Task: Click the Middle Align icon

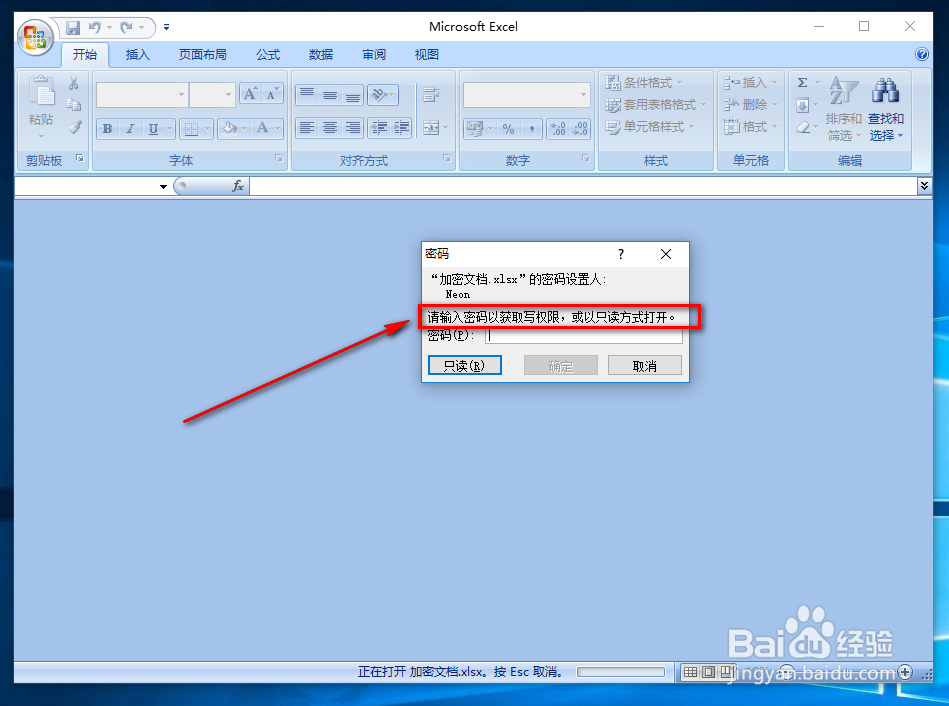Action: tap(330, 94)
